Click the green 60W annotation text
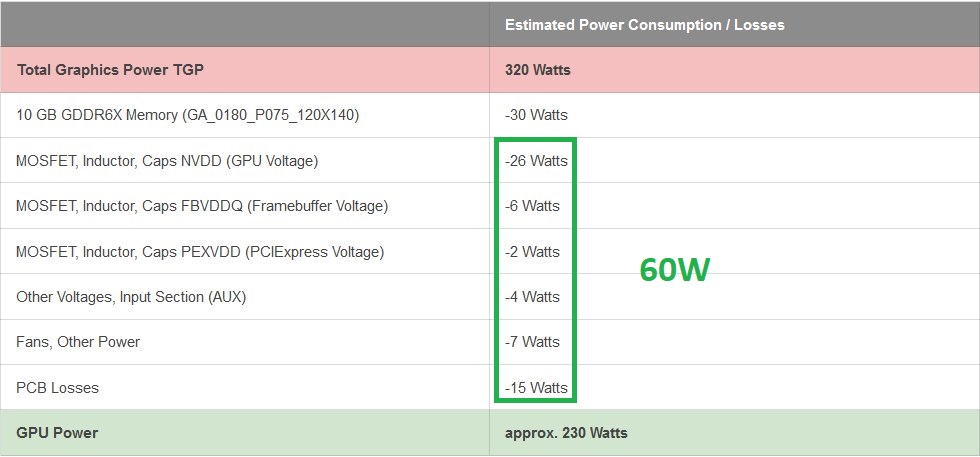Image resolution: width=980 pixels, height=457 pixels. click(675, 270)
